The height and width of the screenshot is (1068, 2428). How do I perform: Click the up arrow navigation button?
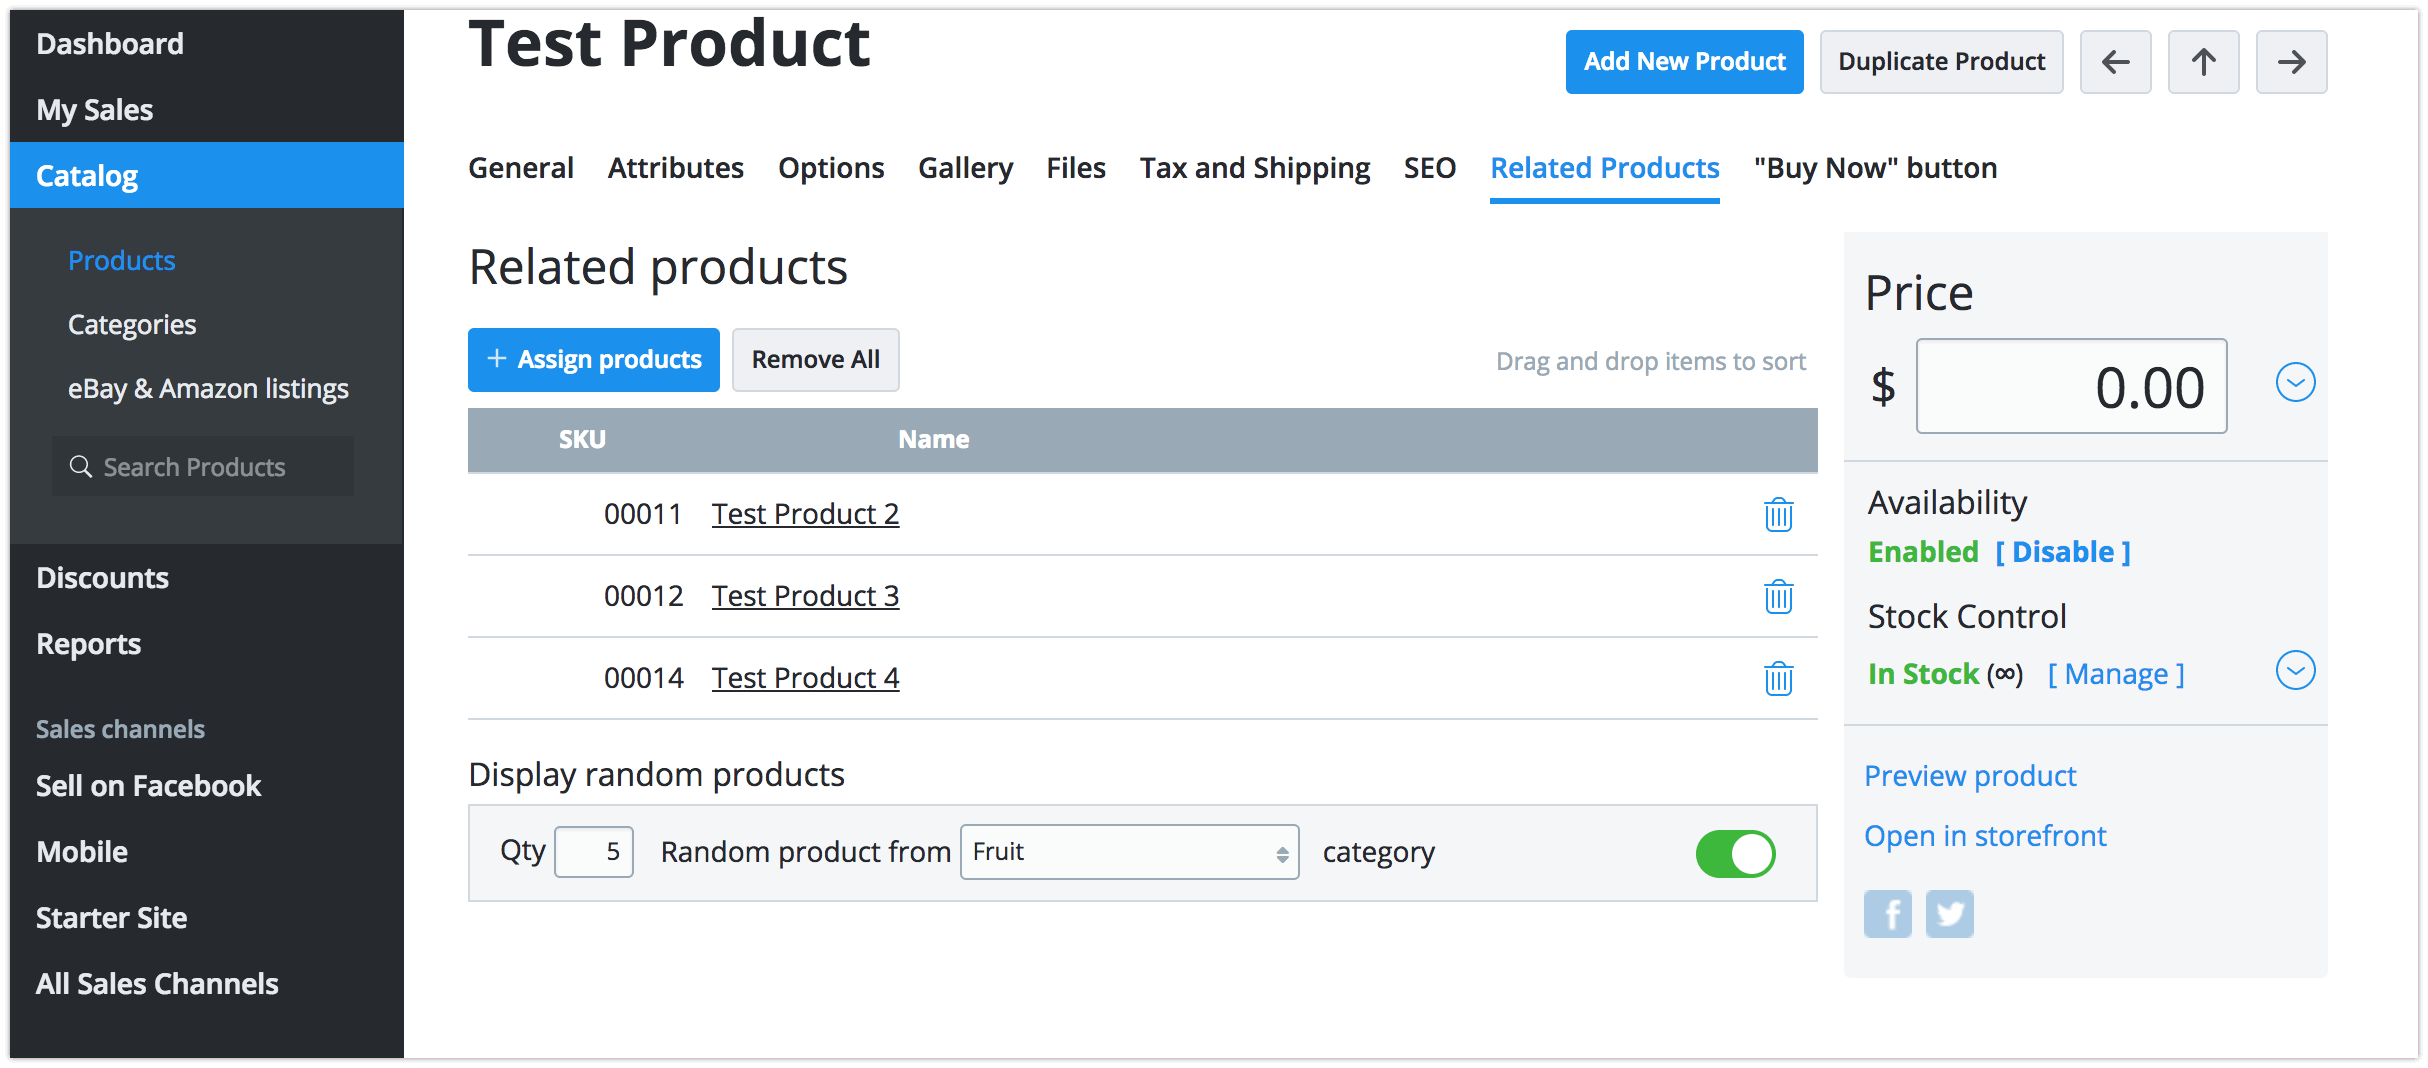2203,62
